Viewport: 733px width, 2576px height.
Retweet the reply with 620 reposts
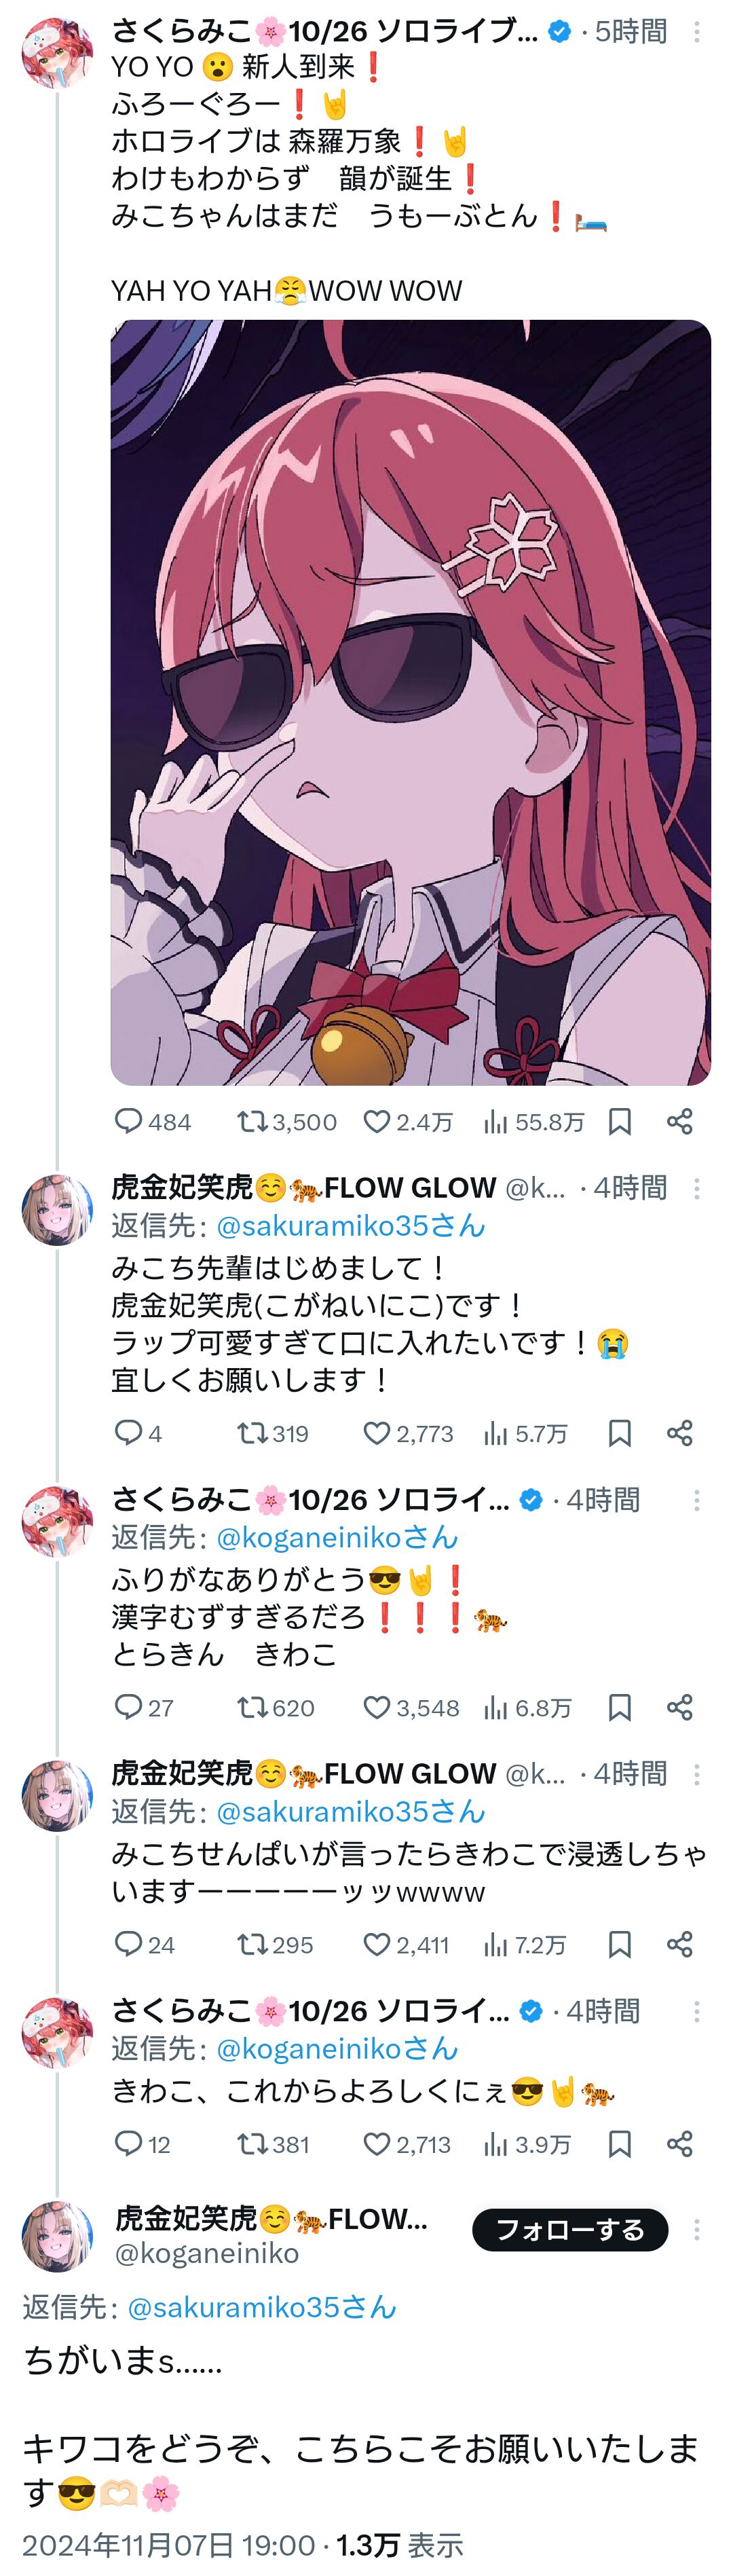(275, 1708)
